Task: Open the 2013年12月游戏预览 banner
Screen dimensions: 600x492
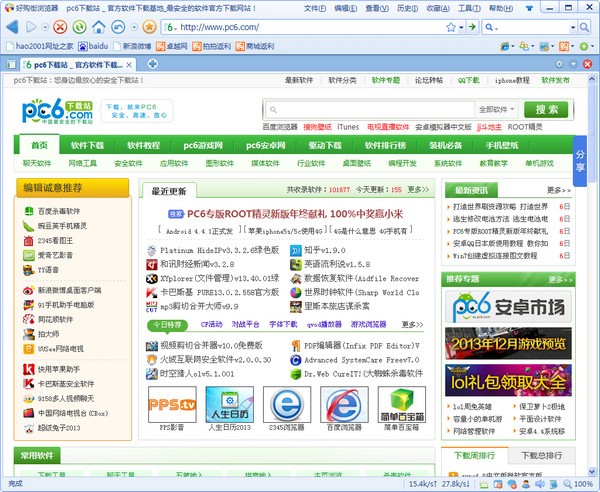Action: tap(508, 343)
